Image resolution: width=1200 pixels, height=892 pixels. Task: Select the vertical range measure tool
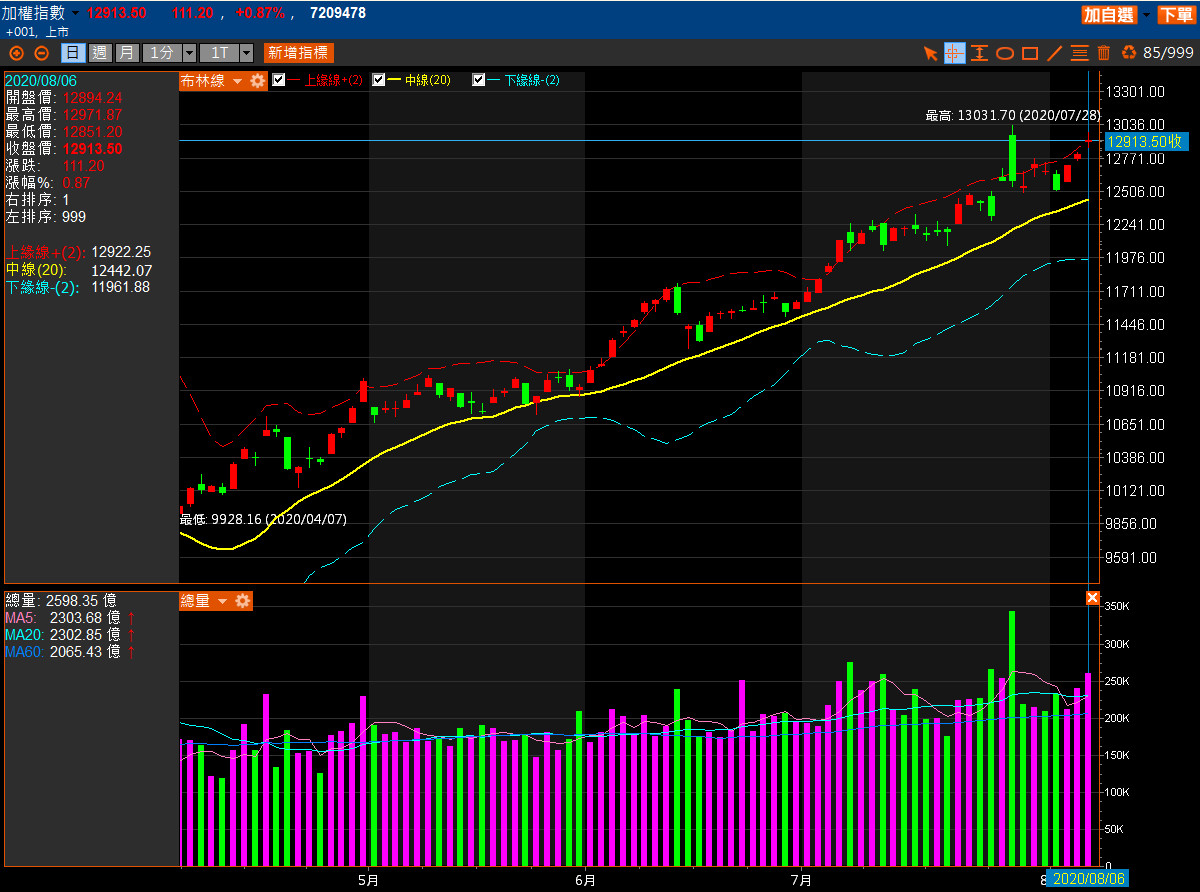pyautogui.click(x=980, y=53)
